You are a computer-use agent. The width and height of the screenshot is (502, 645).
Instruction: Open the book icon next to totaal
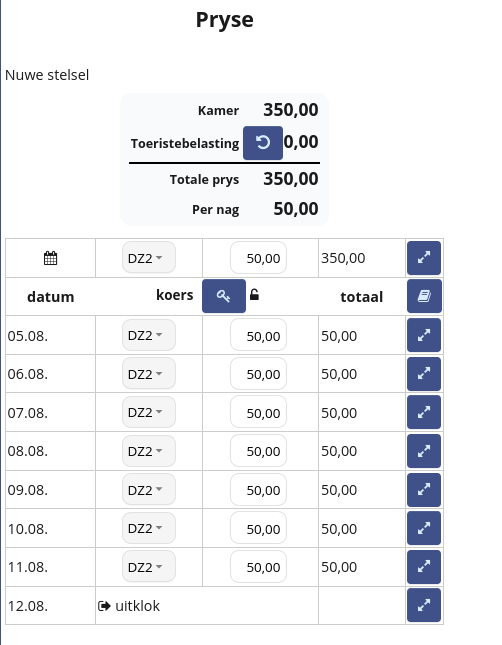pos(424,296)
